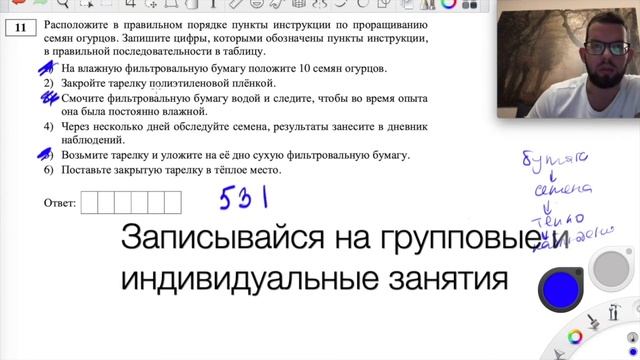640x360 pixels.
Task: Open the Color Editor wheel in toolbar
Action: (449, 3)
